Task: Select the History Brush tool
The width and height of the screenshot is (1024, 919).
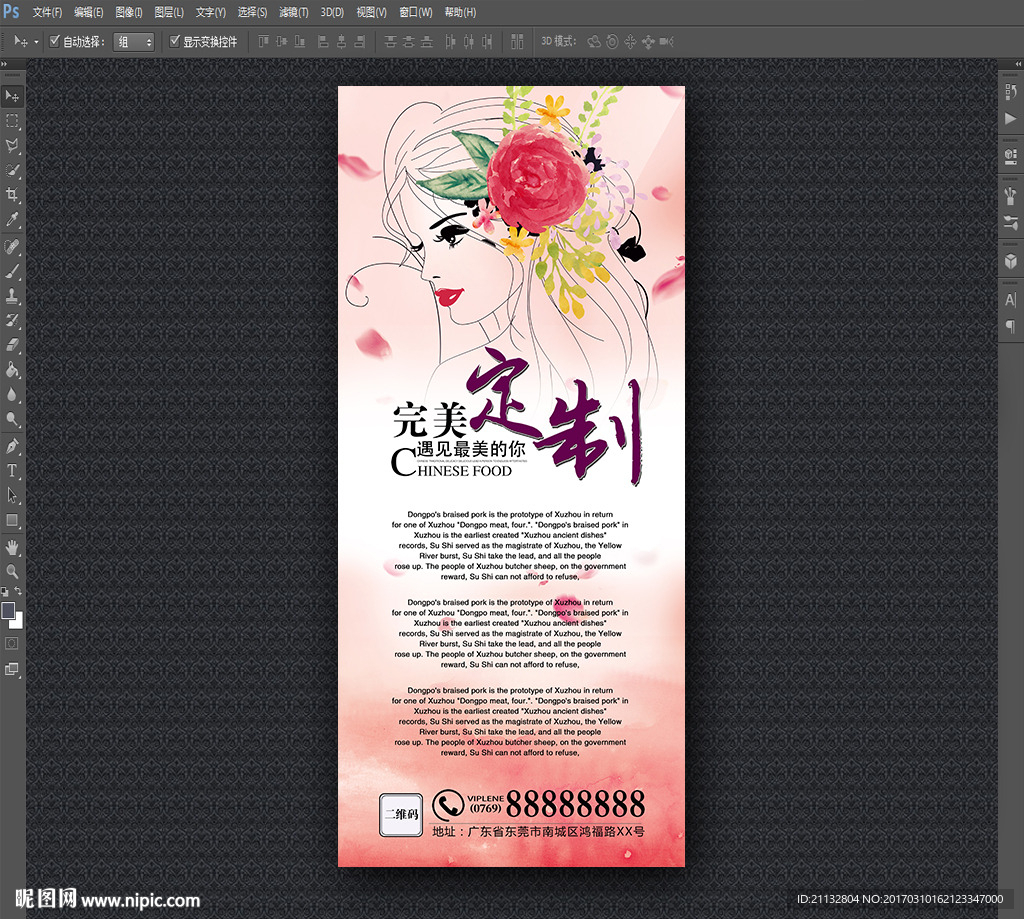Action: point(12,321)
